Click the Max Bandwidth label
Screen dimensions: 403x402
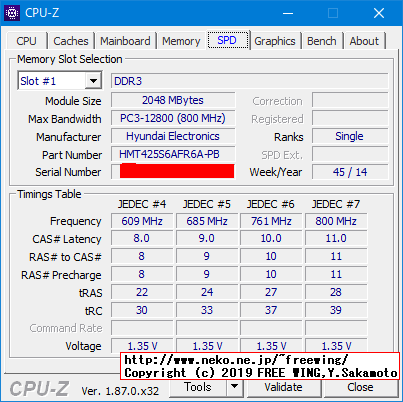point(65,119)
